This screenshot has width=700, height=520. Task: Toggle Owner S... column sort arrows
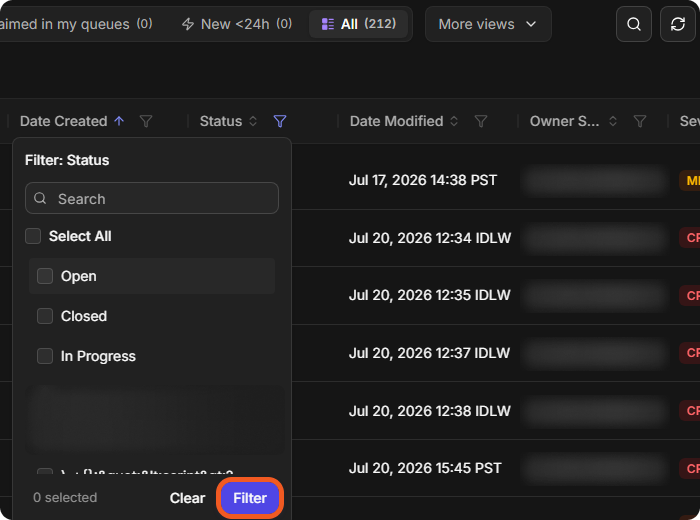coord(613,121)
